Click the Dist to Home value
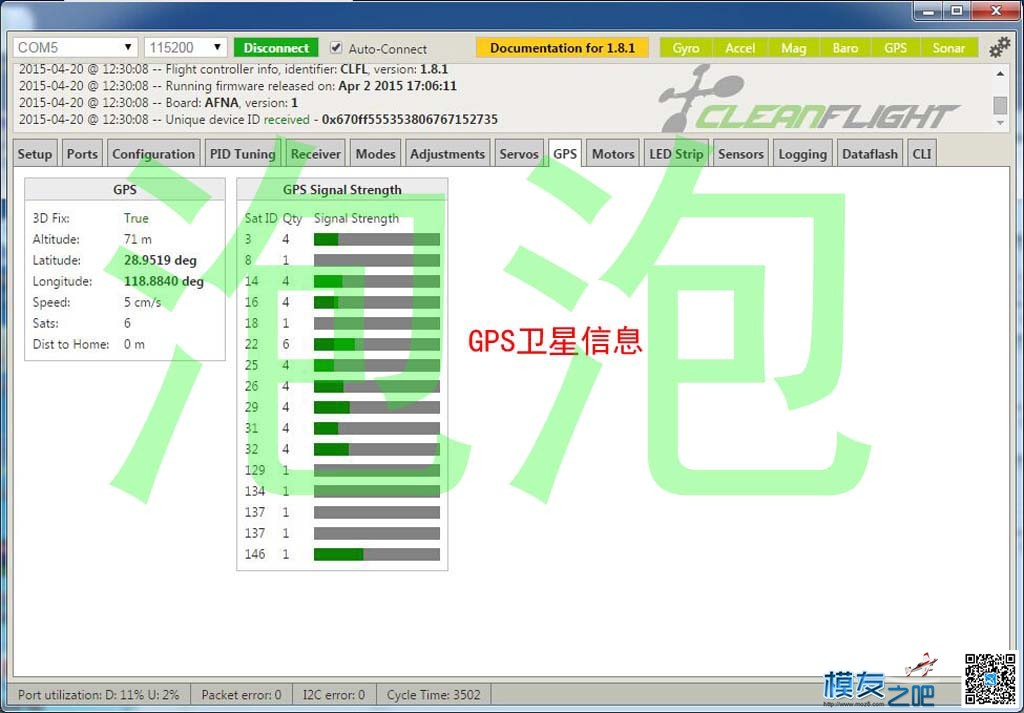The image size is (1024, 713). click(134, 344)
